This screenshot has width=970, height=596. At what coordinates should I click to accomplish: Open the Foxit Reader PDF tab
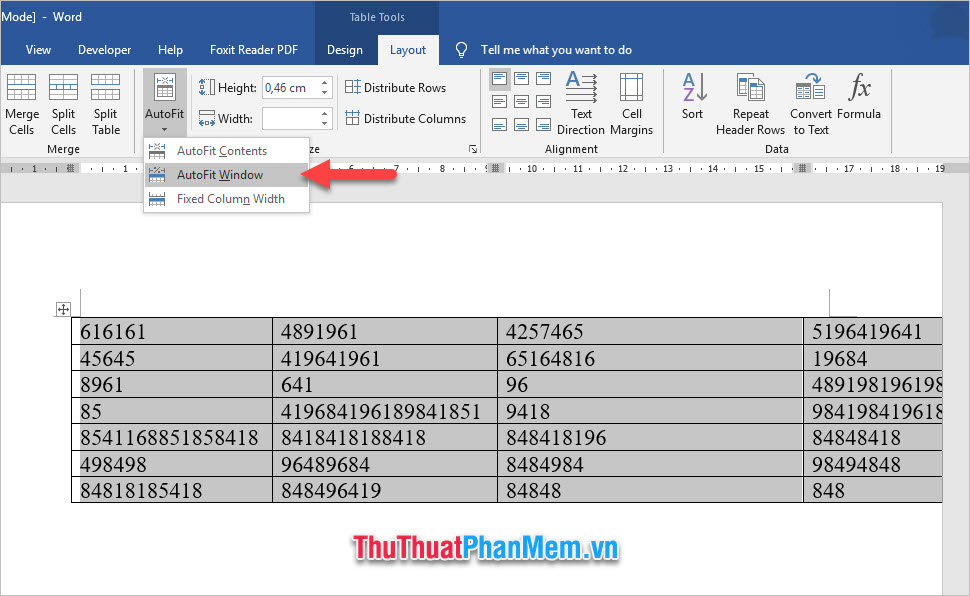pos(254,50)
